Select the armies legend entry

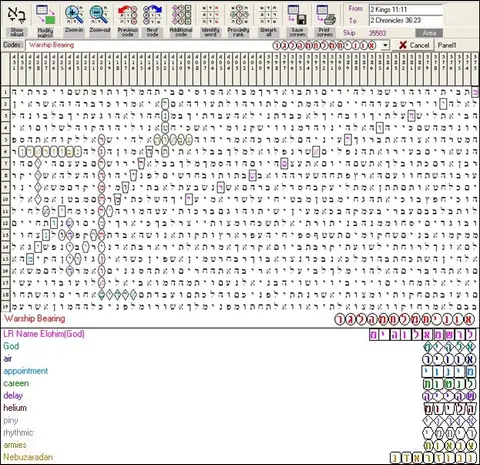pos(15,445)
